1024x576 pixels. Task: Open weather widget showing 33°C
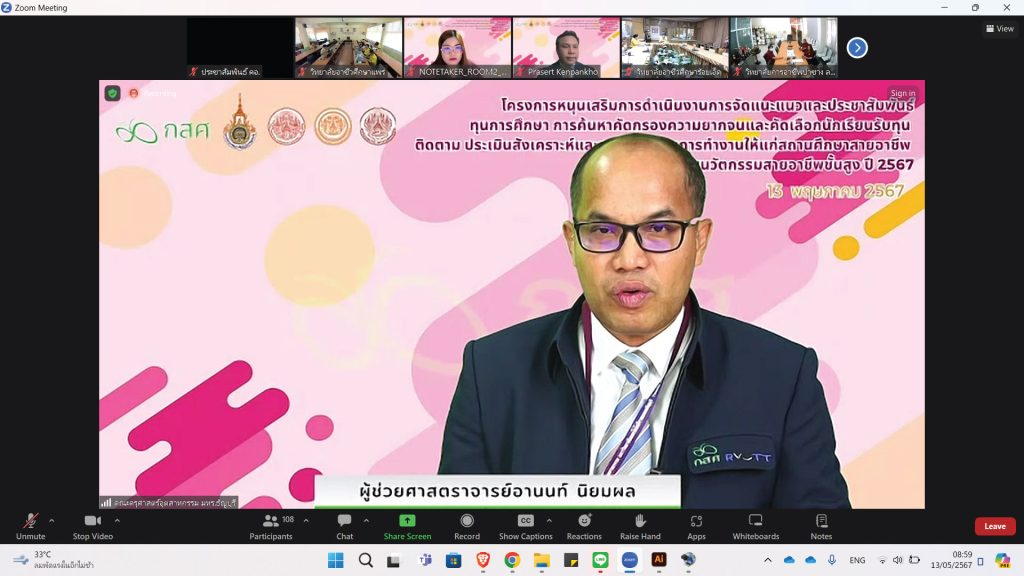(x=54, y=560)
